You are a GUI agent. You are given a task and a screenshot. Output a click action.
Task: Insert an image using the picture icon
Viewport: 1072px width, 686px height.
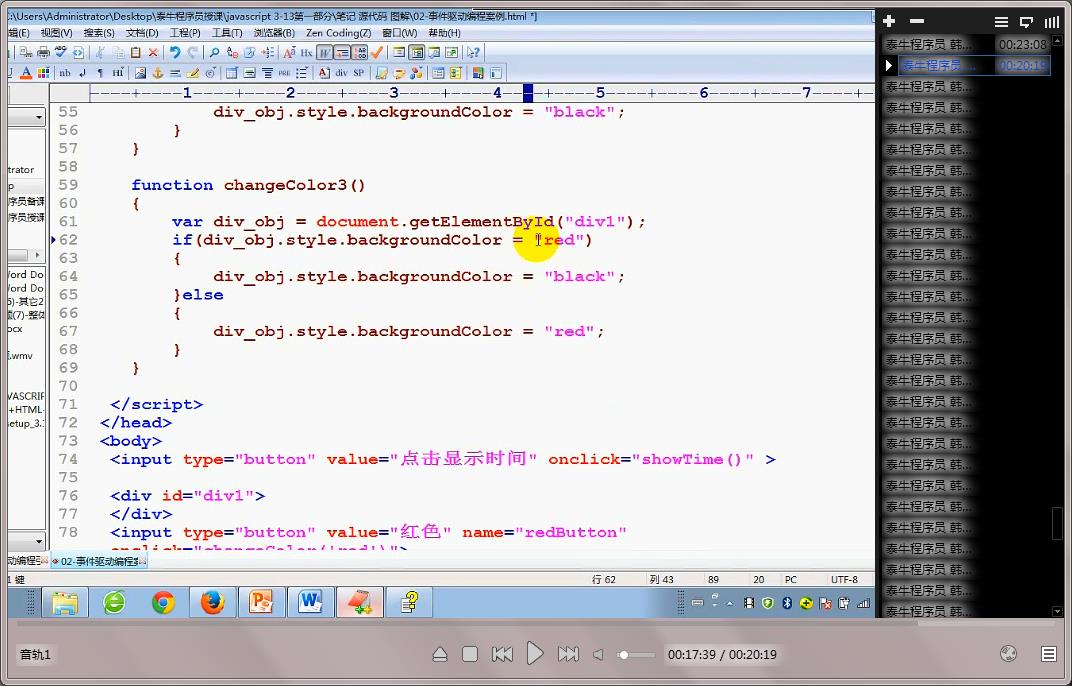tap(140, 72)
